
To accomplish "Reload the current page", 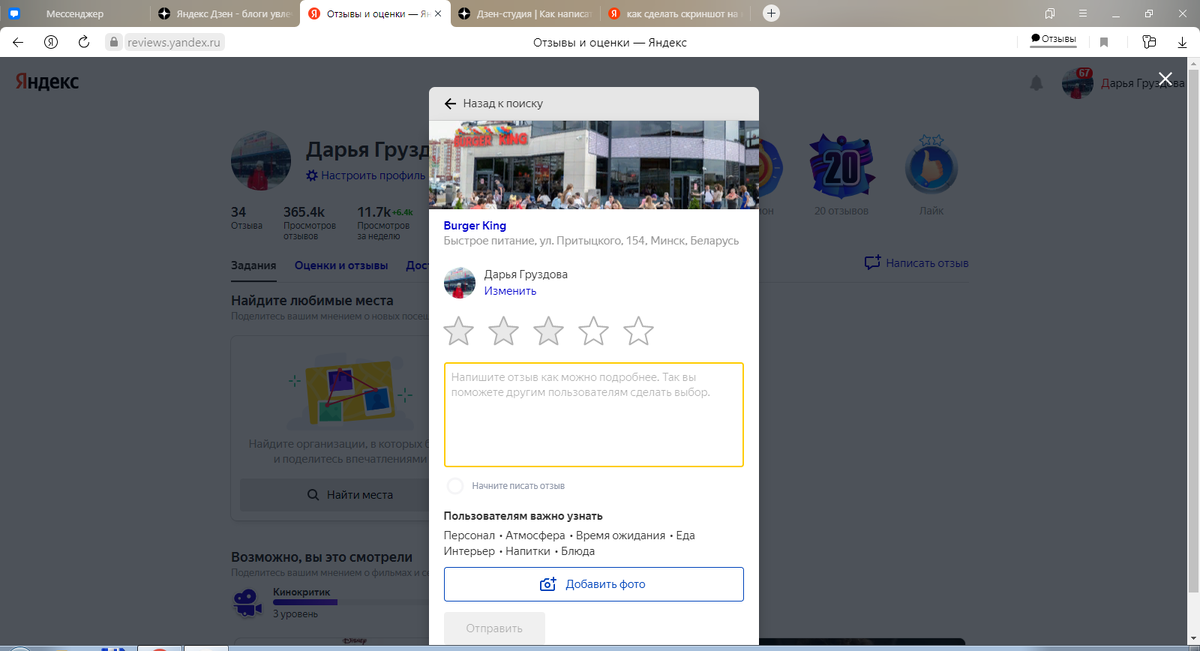I will 84,42.
